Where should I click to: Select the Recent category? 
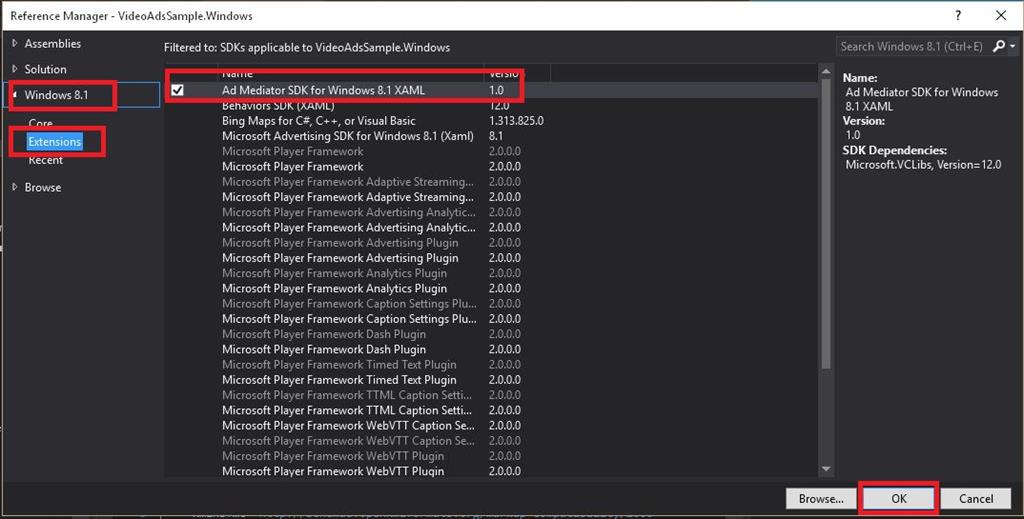(x=46, y=160)
